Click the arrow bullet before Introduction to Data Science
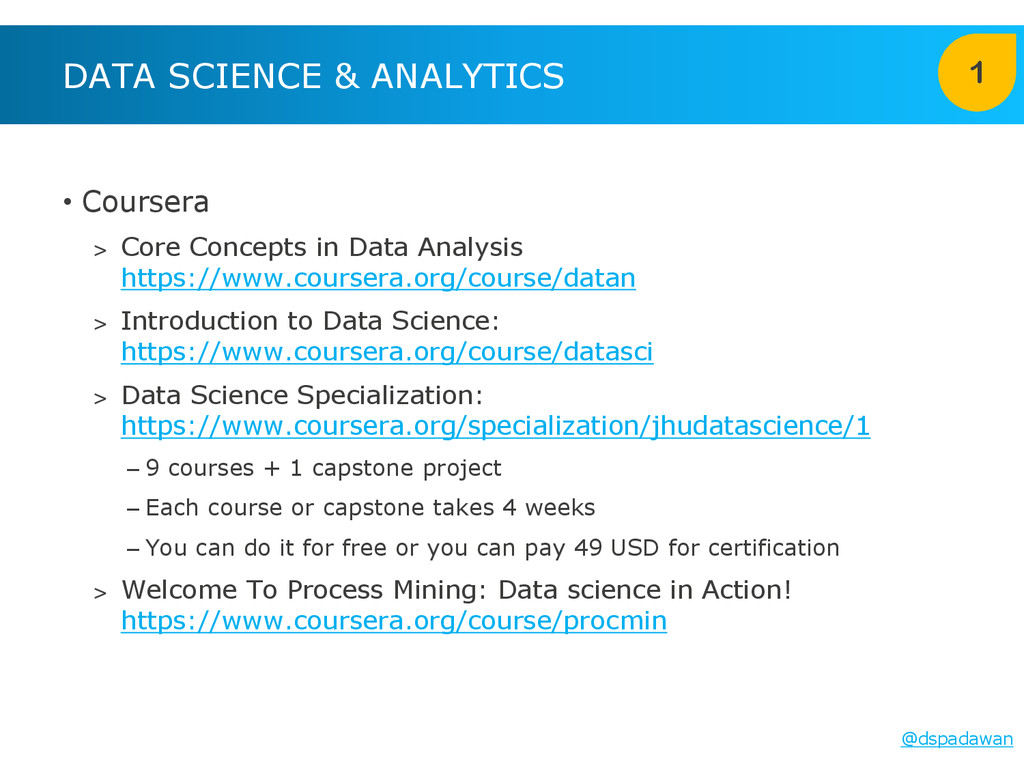 tap(99, 324)
